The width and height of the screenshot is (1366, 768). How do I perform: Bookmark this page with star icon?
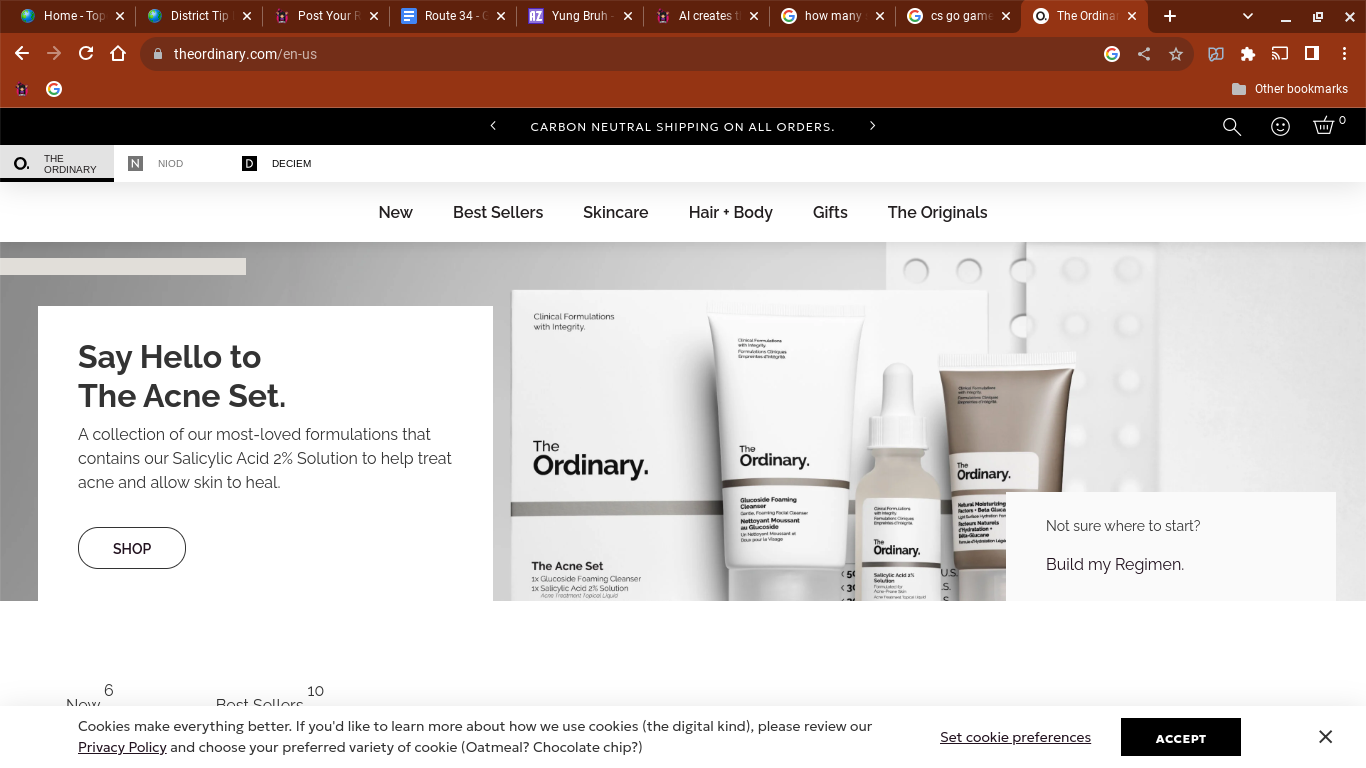(x=1176, y=54)
